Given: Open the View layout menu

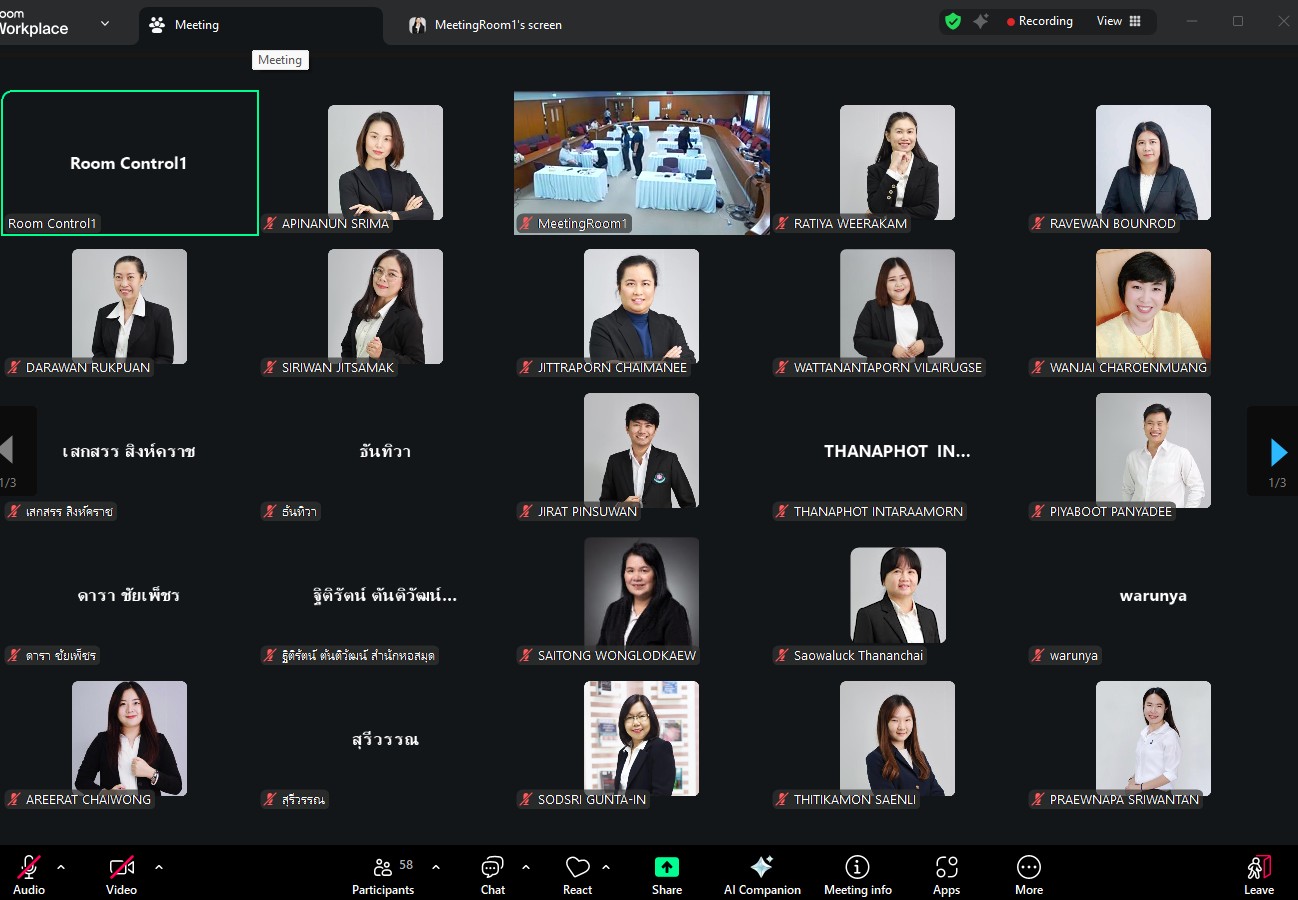Looking at the screenshot, I should pyautogui.click(x=1119, y=21).
